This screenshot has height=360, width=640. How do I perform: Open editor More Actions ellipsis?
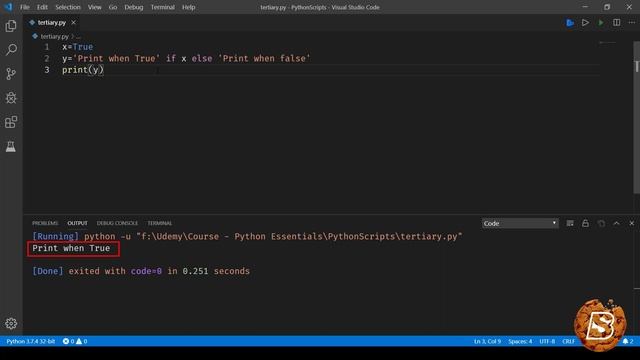[x=632, y=23]
